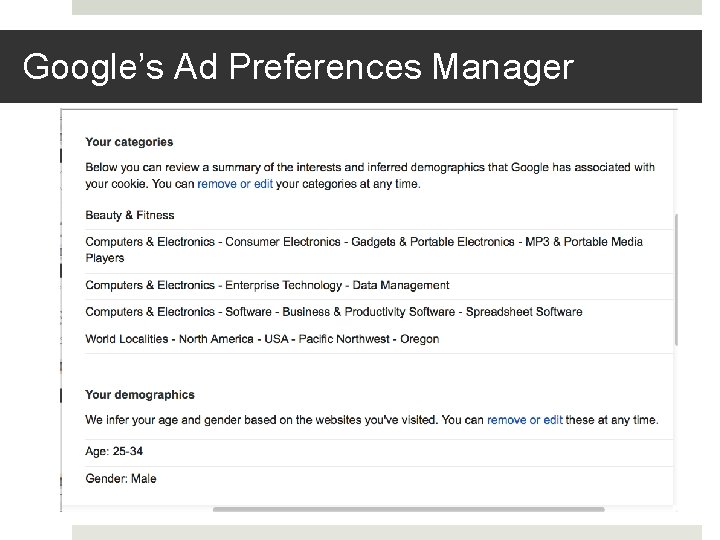Choose the Enterprise Technology - Data Management category
The height and width of the screenshot is (540, 720).
click(x=267, y=286)
